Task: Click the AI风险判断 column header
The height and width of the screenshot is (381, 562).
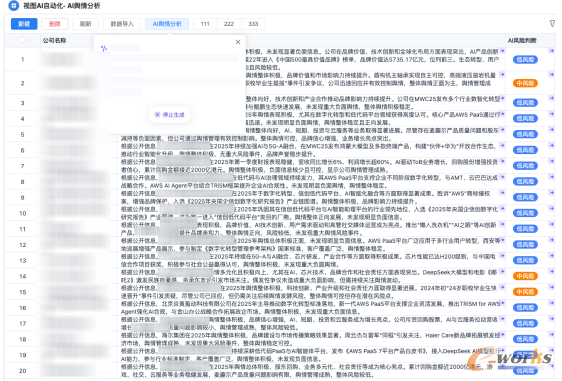Action: pos(522,41)
